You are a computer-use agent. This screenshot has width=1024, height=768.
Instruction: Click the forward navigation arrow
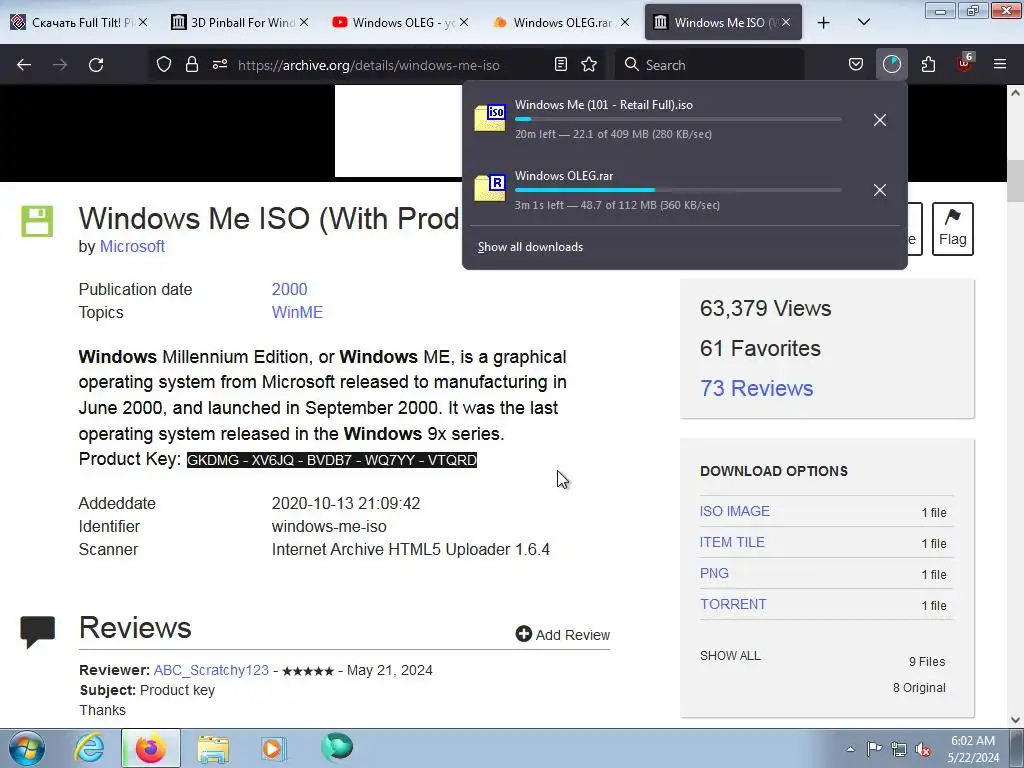pyautogui.click(x=60, y=65)
